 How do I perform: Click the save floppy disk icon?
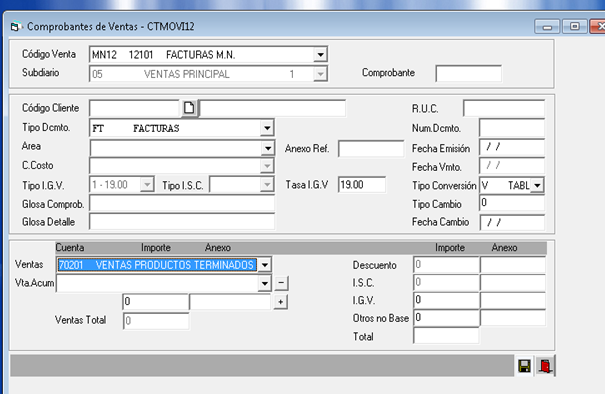[524, 366]
